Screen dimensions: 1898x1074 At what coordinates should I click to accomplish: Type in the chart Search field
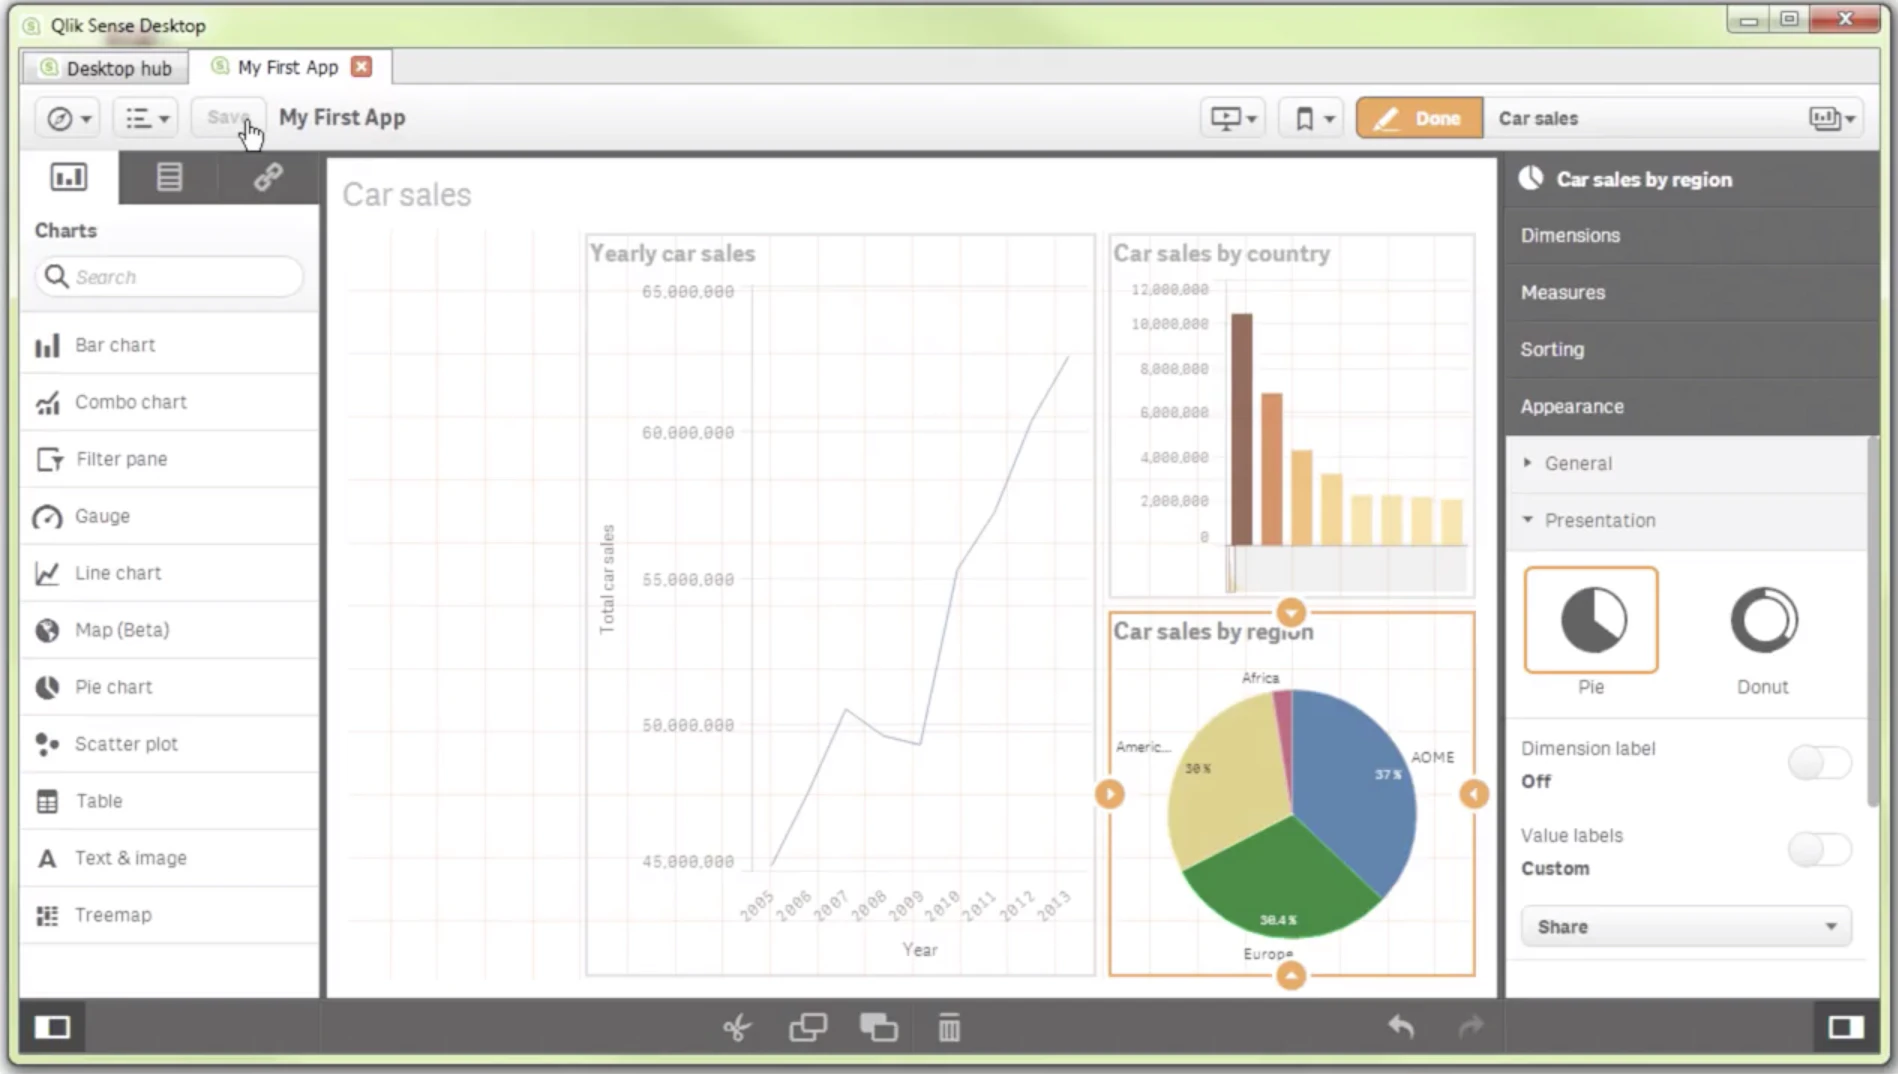168,276
